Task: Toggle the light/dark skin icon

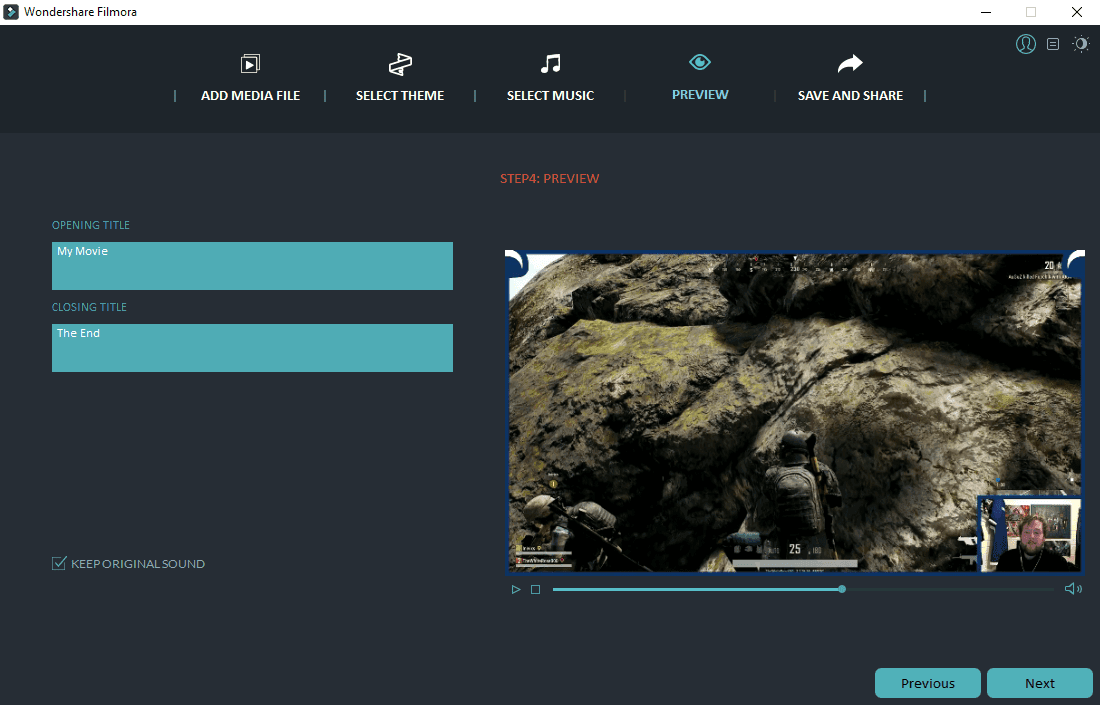Action: click(x=1081, y=44)
